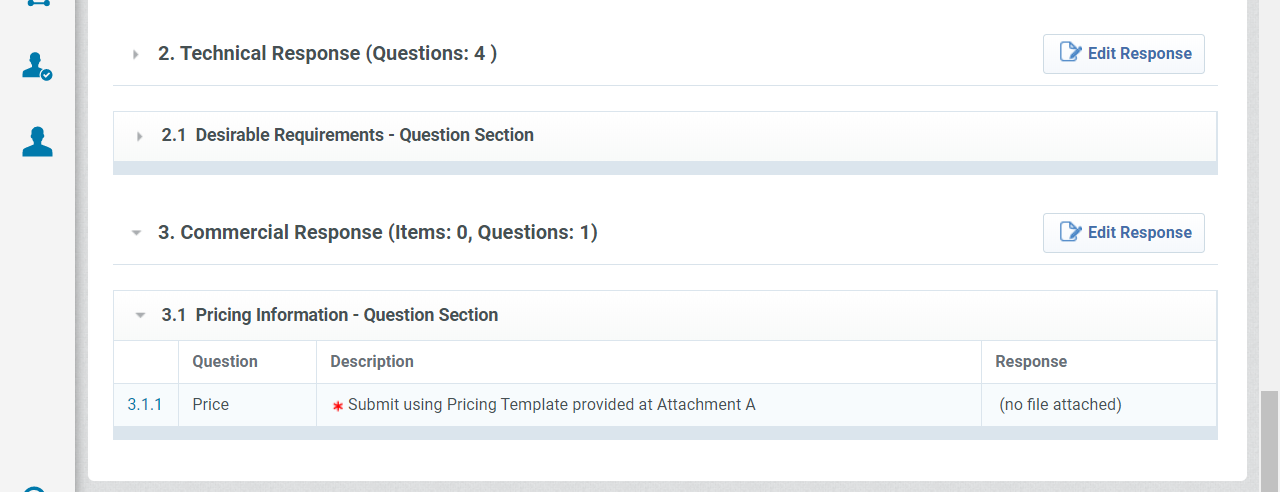Image resolution: width=1280 pixels, height=492 pixels.
Task: Click the partially visible top sidebar icon
Action: (37, 3)
